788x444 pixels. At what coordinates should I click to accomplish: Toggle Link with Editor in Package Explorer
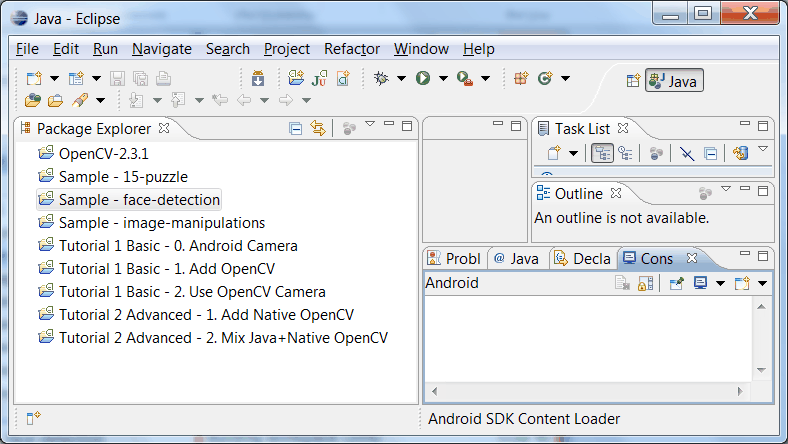click(x=318, y=128)
